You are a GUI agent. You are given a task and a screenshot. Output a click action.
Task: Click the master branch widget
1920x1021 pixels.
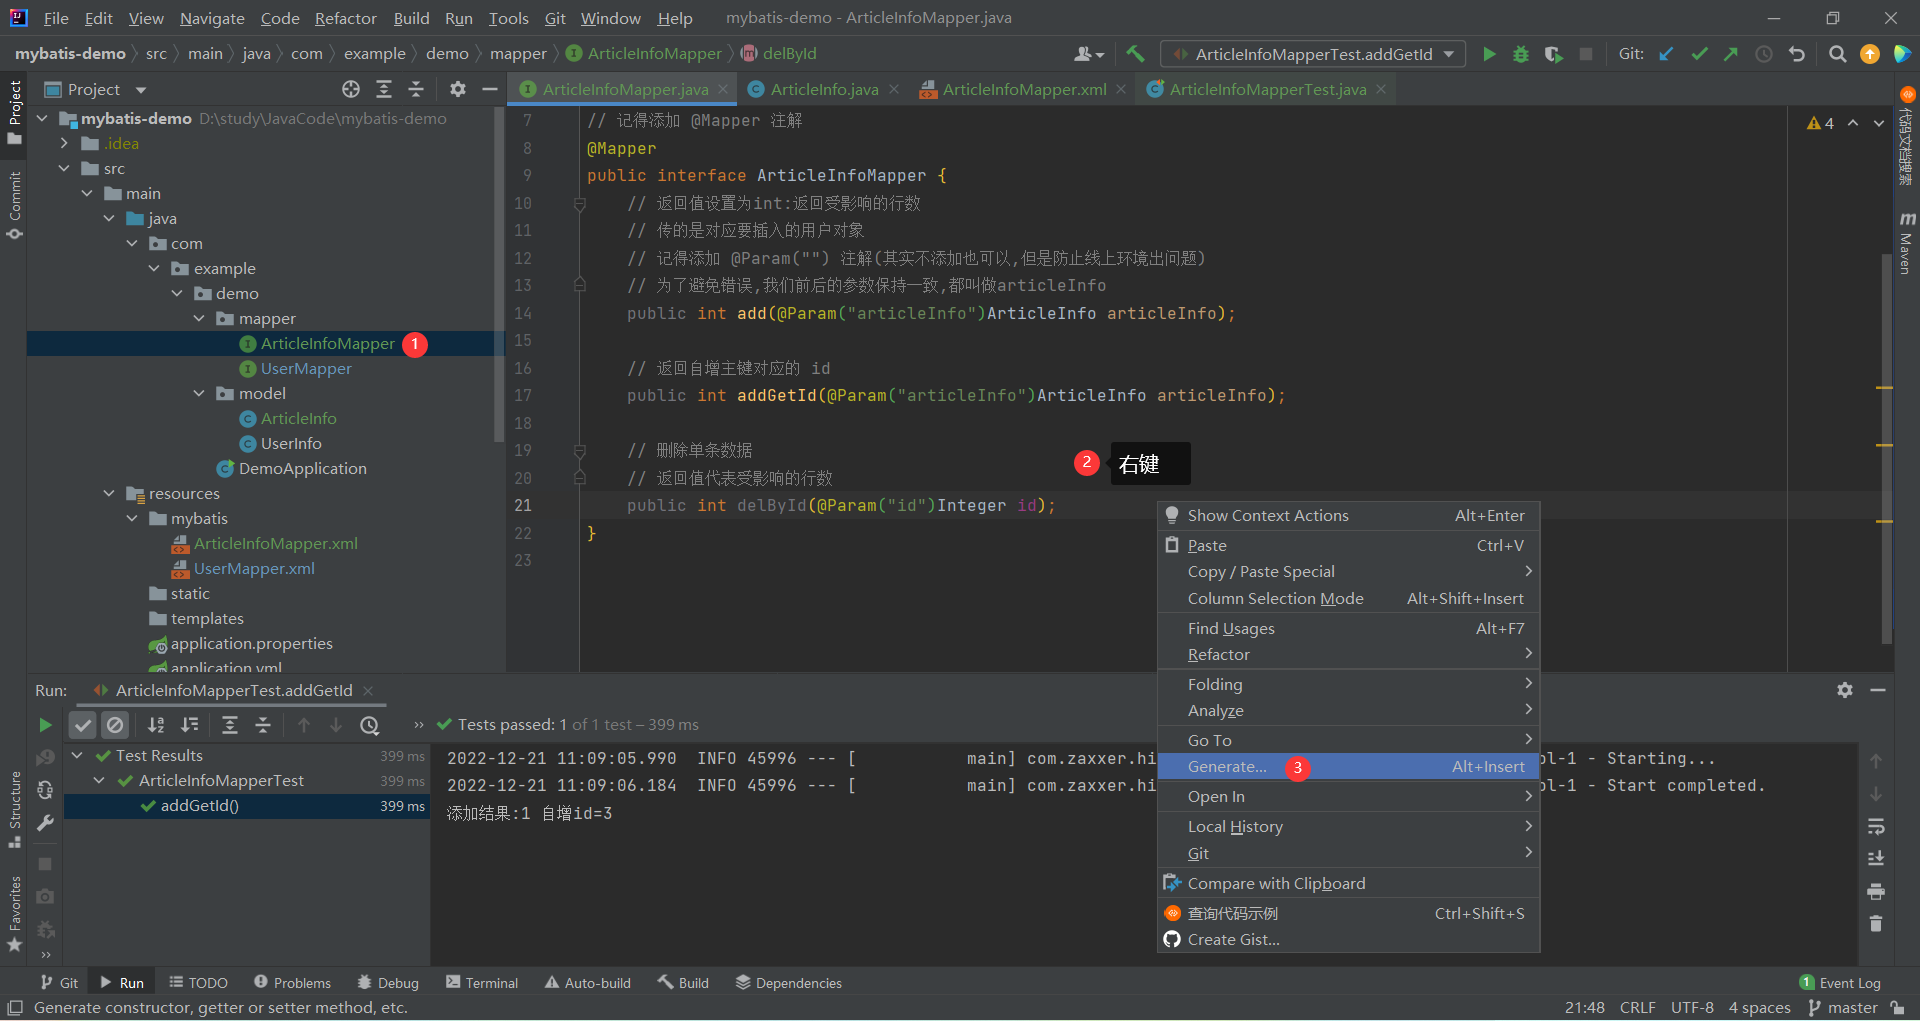pos(1843,1007)
